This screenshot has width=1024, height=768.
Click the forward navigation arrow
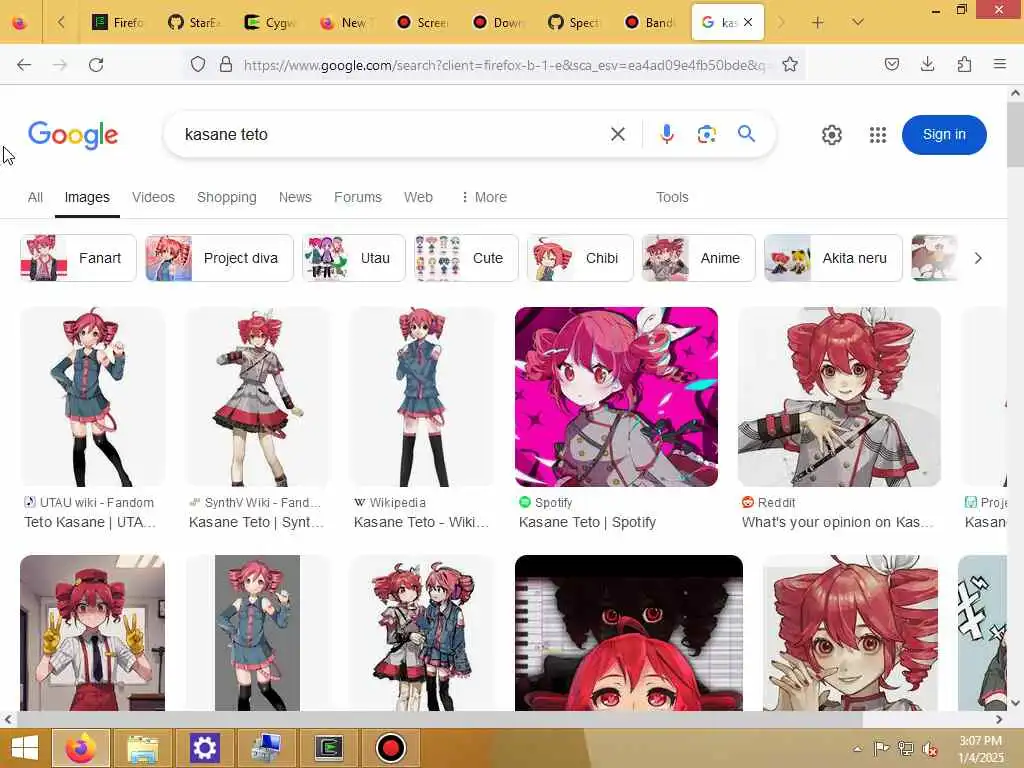(x=60, y=64)
